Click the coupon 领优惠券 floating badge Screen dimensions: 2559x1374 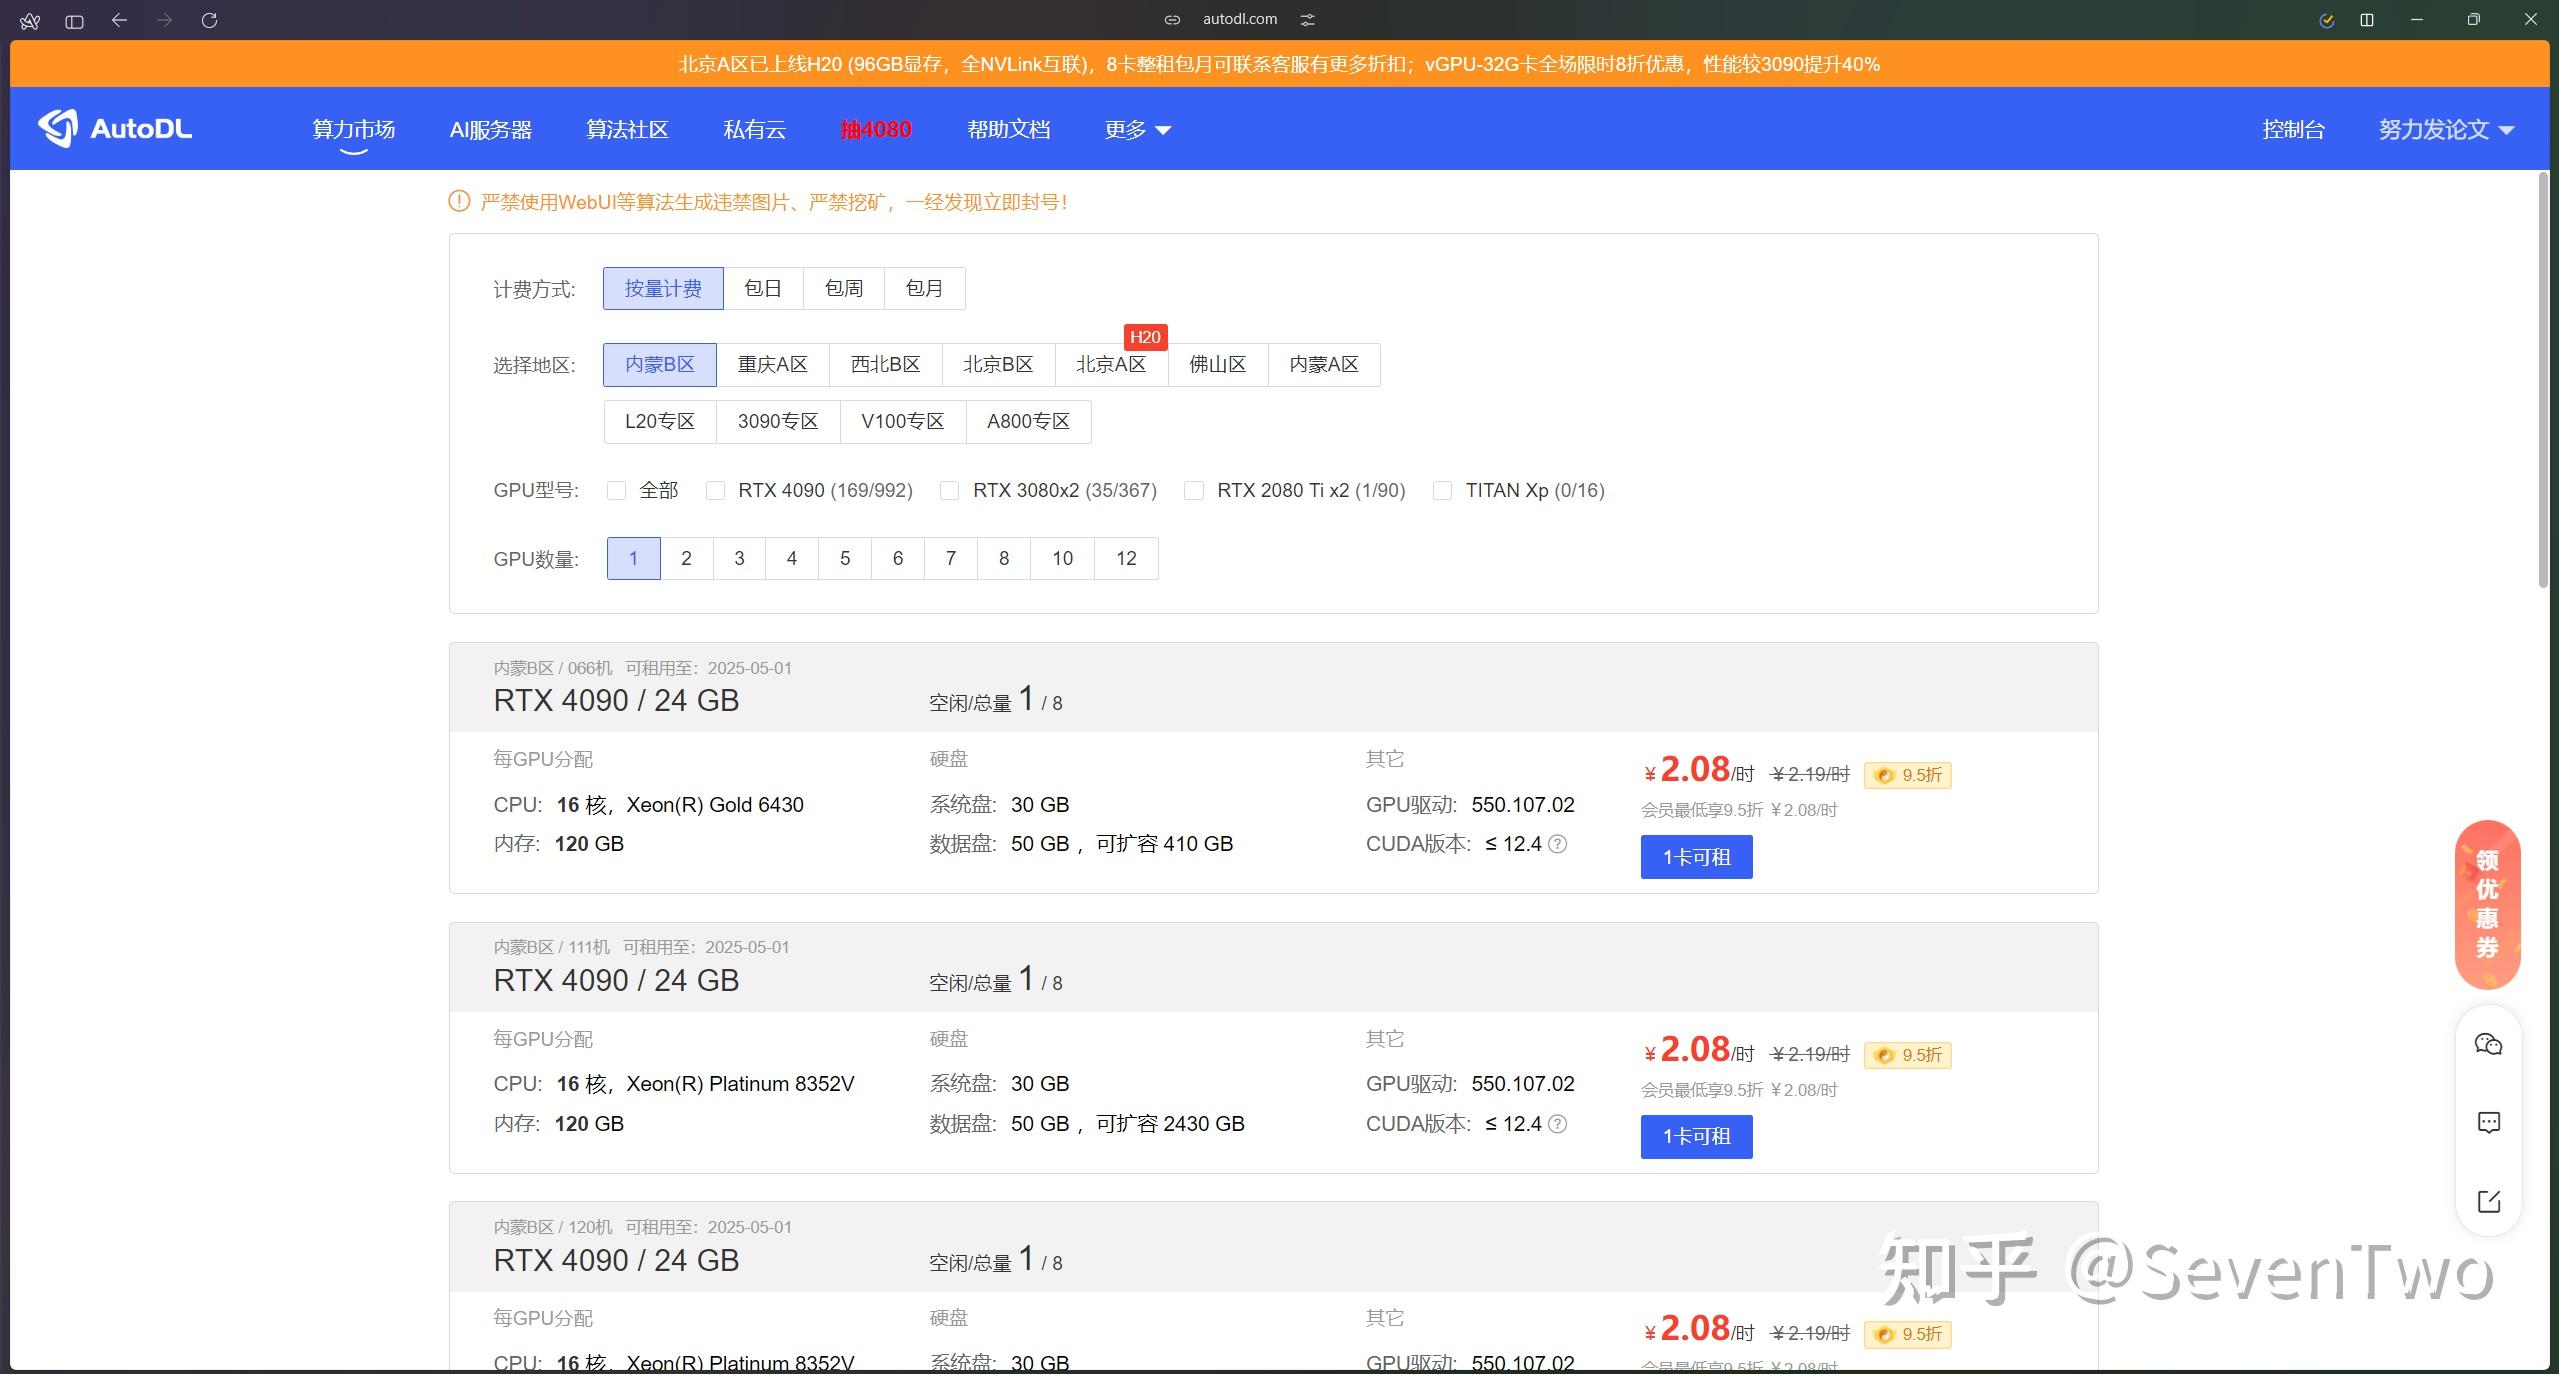(2487, 904)
